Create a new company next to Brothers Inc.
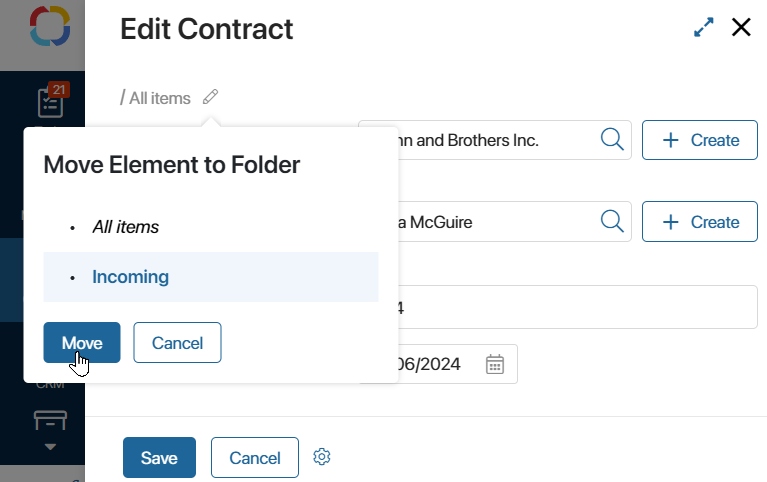 coord(699,140)
